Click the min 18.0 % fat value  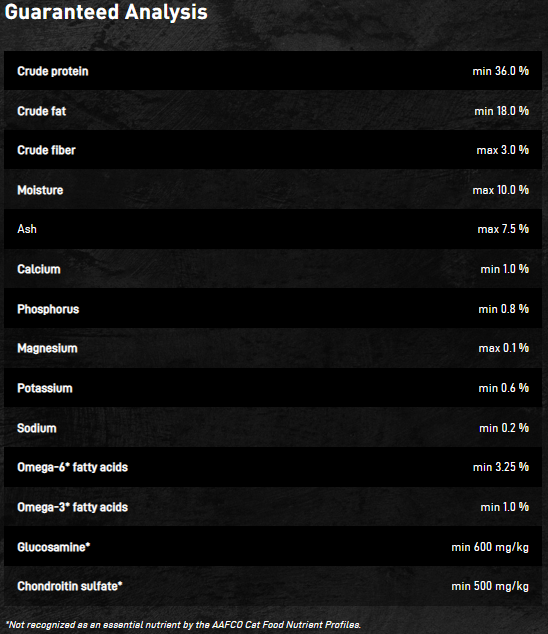501,111
